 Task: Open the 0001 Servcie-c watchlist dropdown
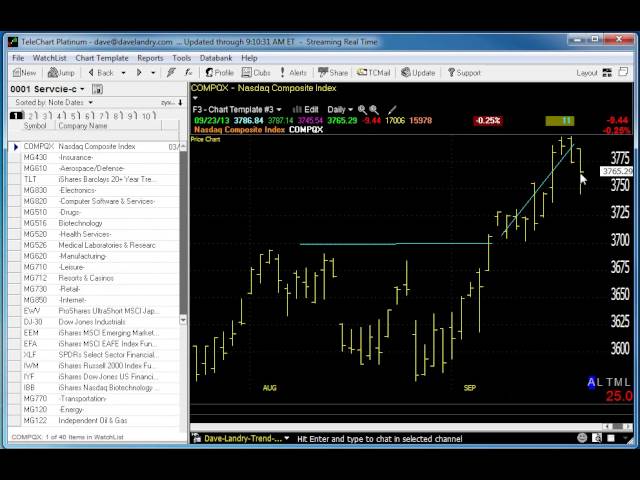(x=82, y=89)
